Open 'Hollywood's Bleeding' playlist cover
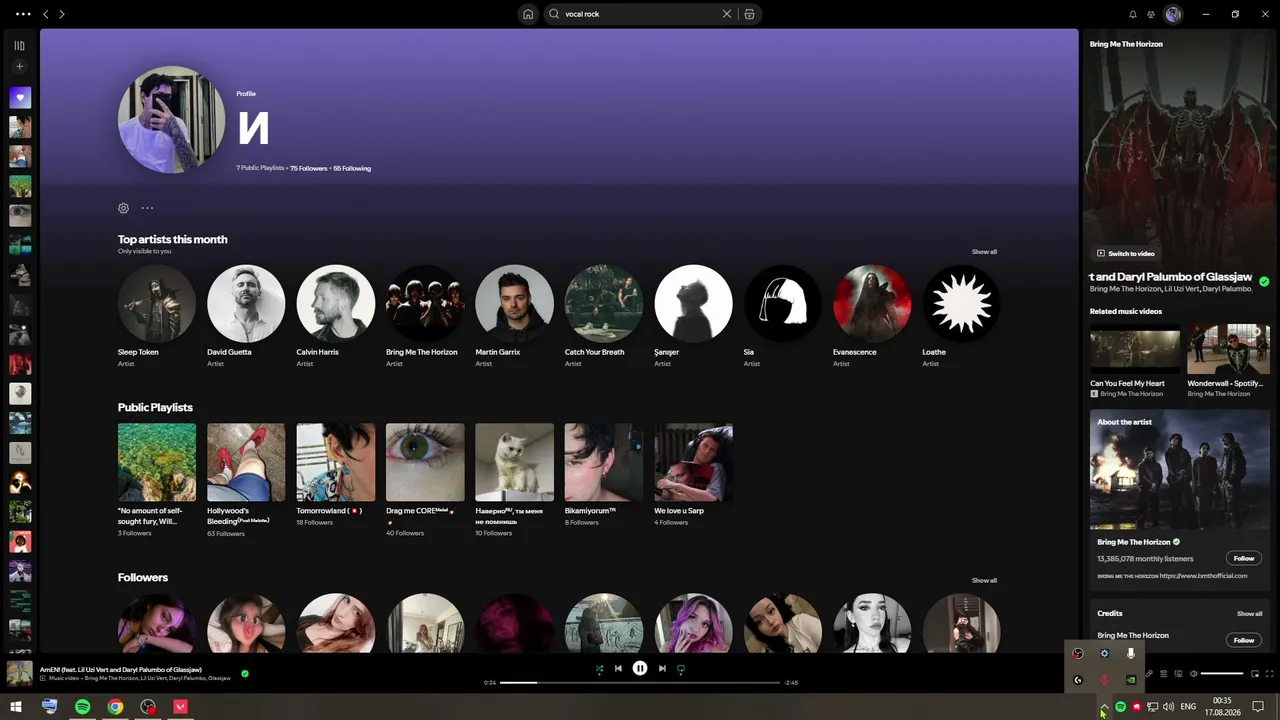The width and height of the screenshot is (1280, 720). click(246, 462)
